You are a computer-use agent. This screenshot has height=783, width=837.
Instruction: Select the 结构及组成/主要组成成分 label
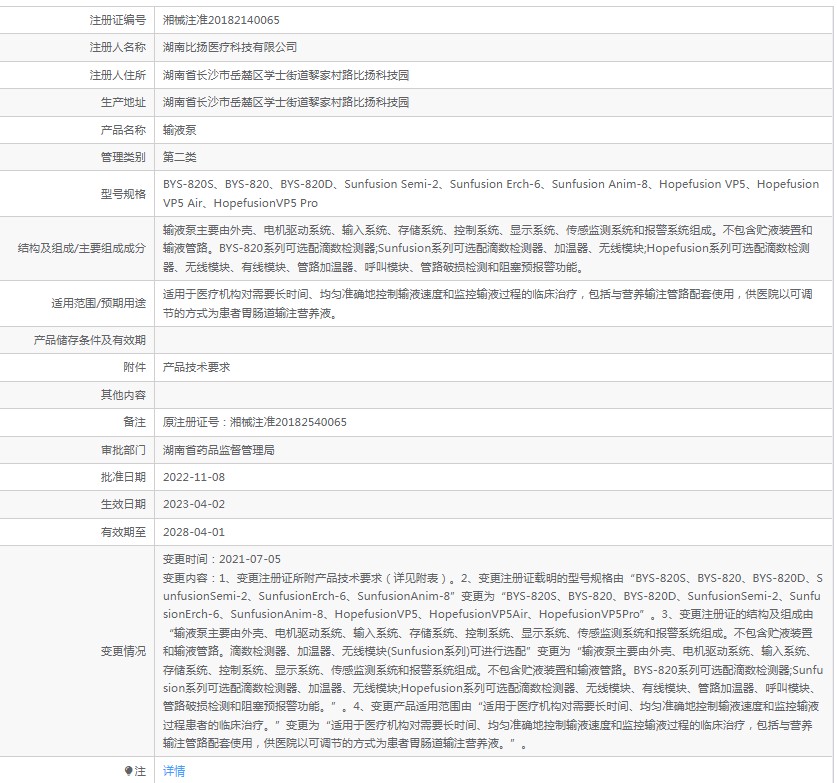point(82,248)
